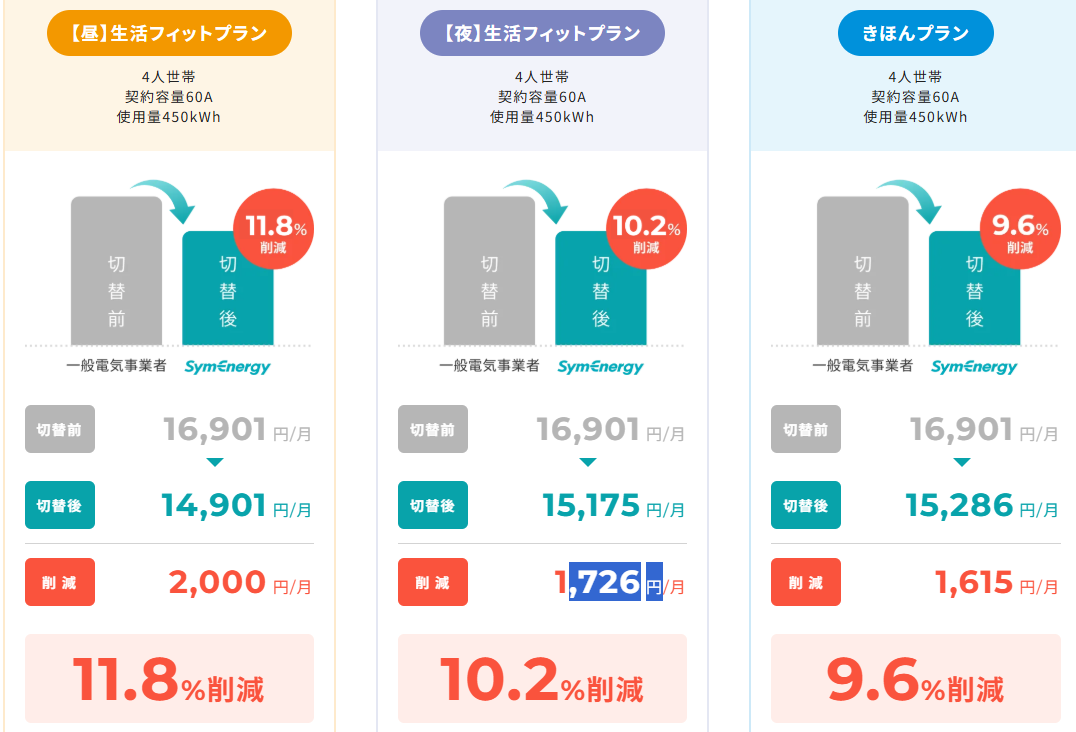Click the purple 【夜】生活フィットプラン pill label
The width and height of the screenshot is (1076, 732).
click(x=542, y=33)
